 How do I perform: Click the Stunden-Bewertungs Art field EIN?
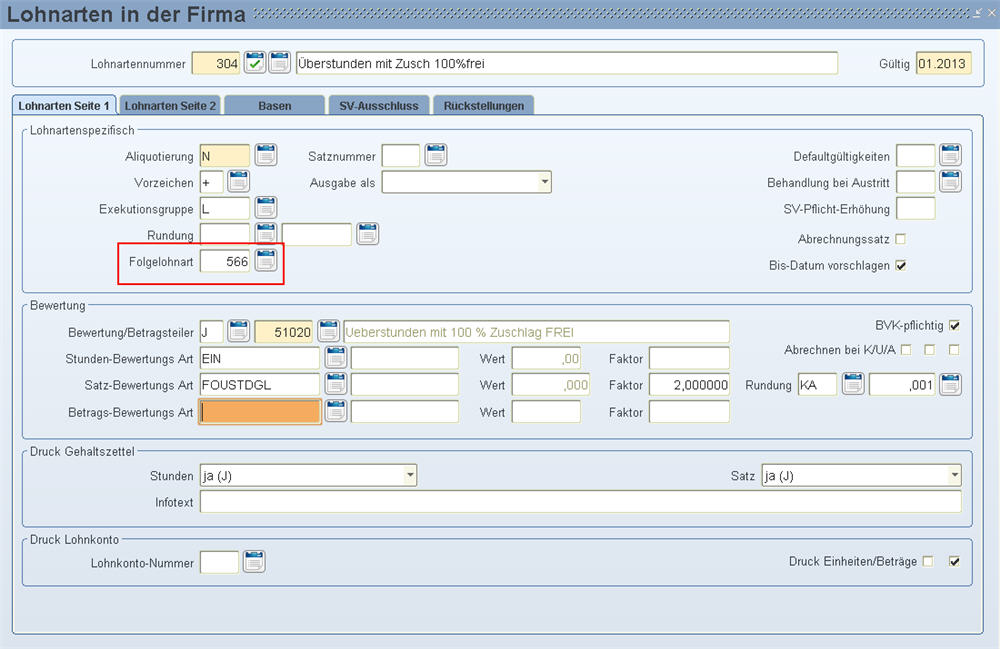(x=260, y=358)
